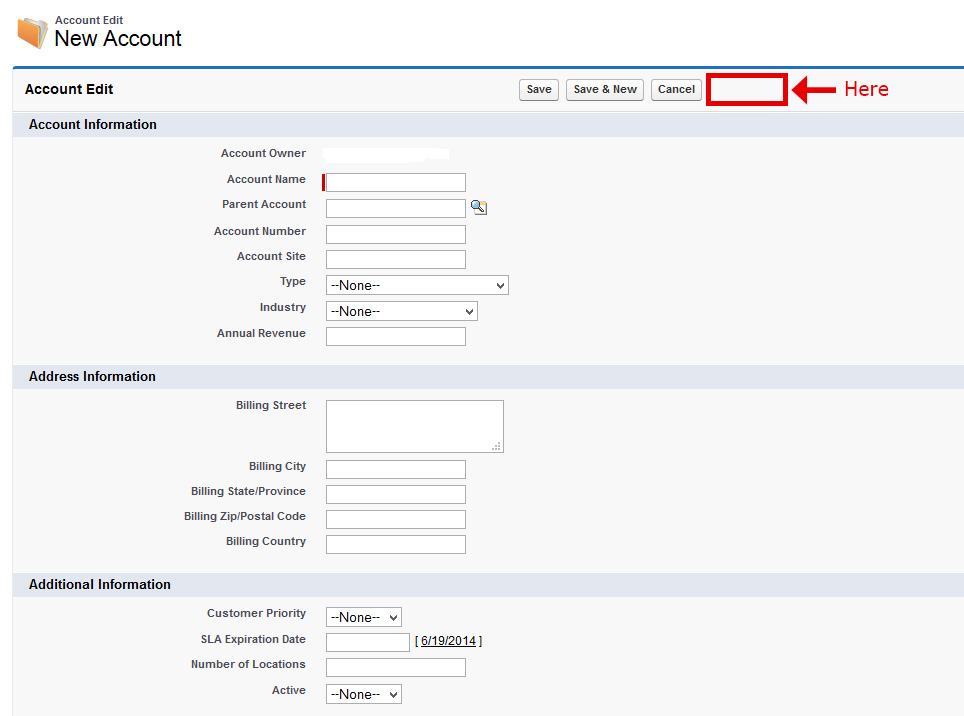Expand the Active dropdown

point(363,694)
